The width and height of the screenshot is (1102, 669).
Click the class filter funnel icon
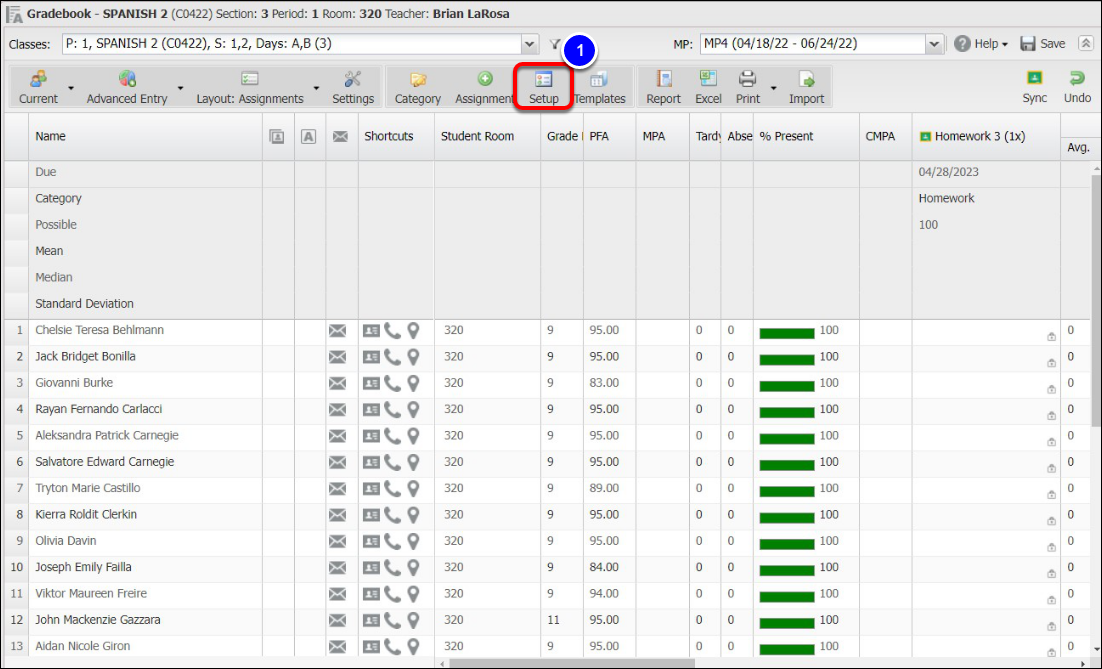click(x=555, y=44)
